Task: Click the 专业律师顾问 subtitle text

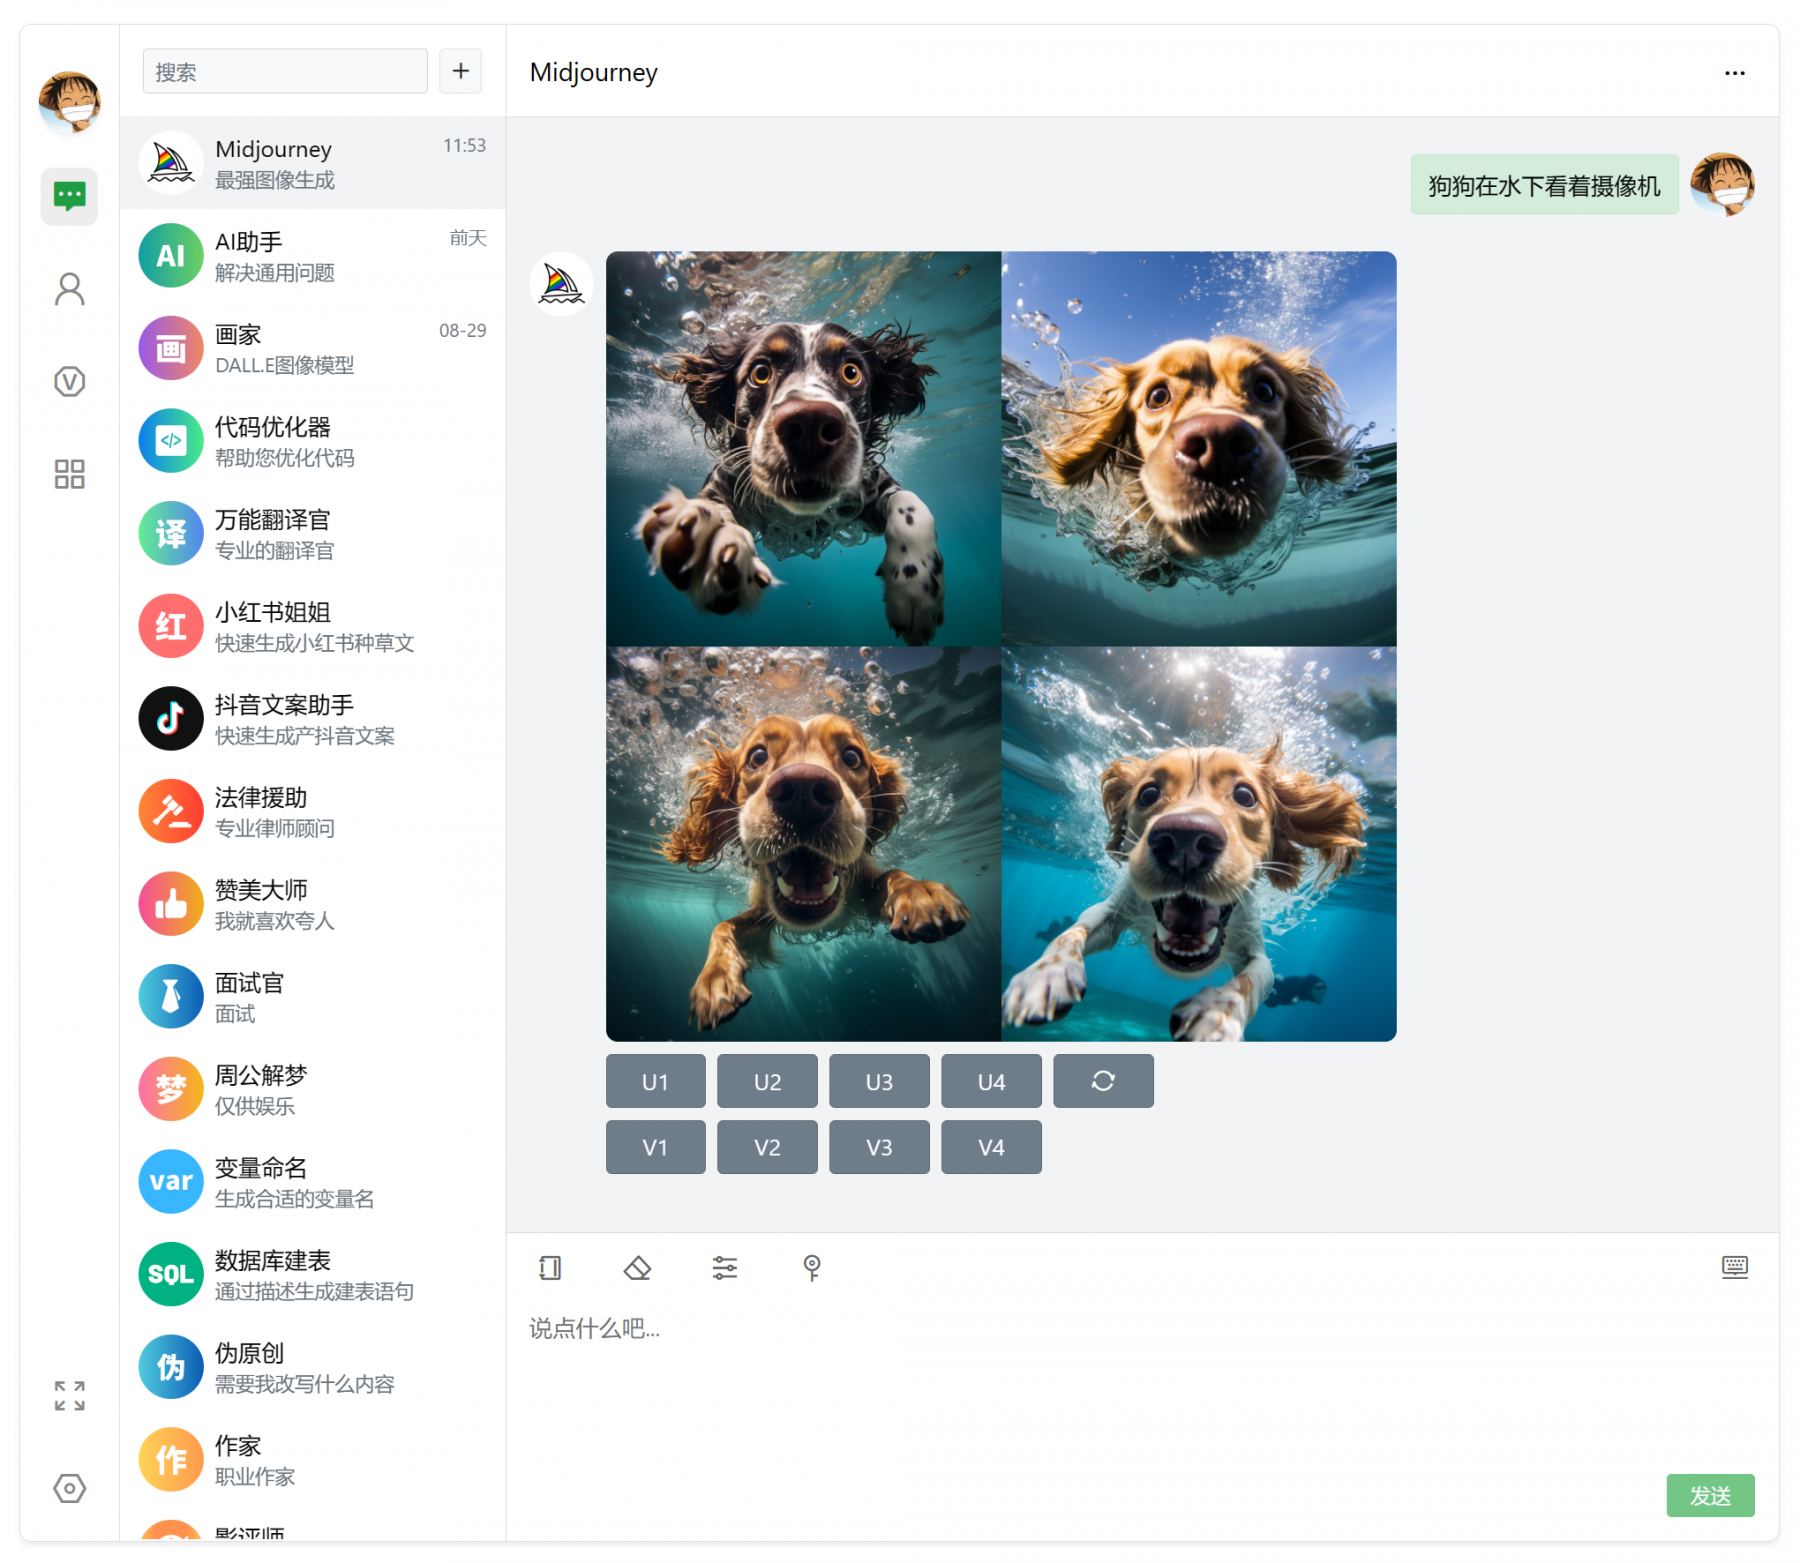Action: coord(275,829)
